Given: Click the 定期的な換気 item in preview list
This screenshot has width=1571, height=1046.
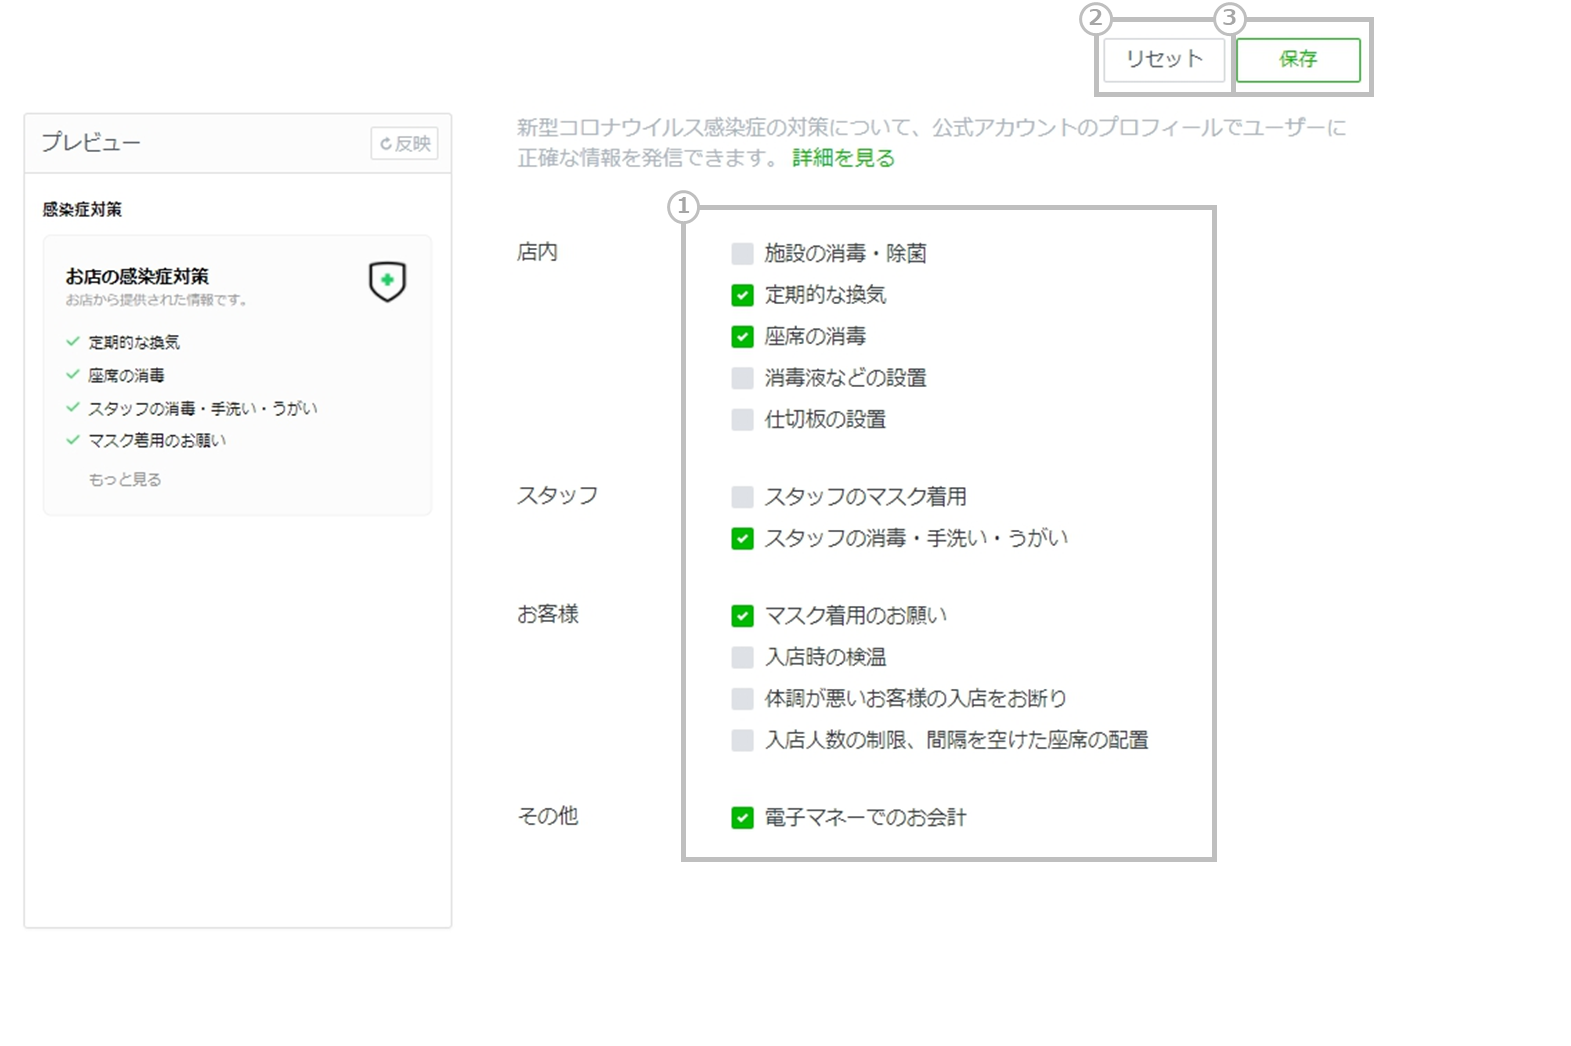Looking at the screenshot, I should click(x=134, y=343).
